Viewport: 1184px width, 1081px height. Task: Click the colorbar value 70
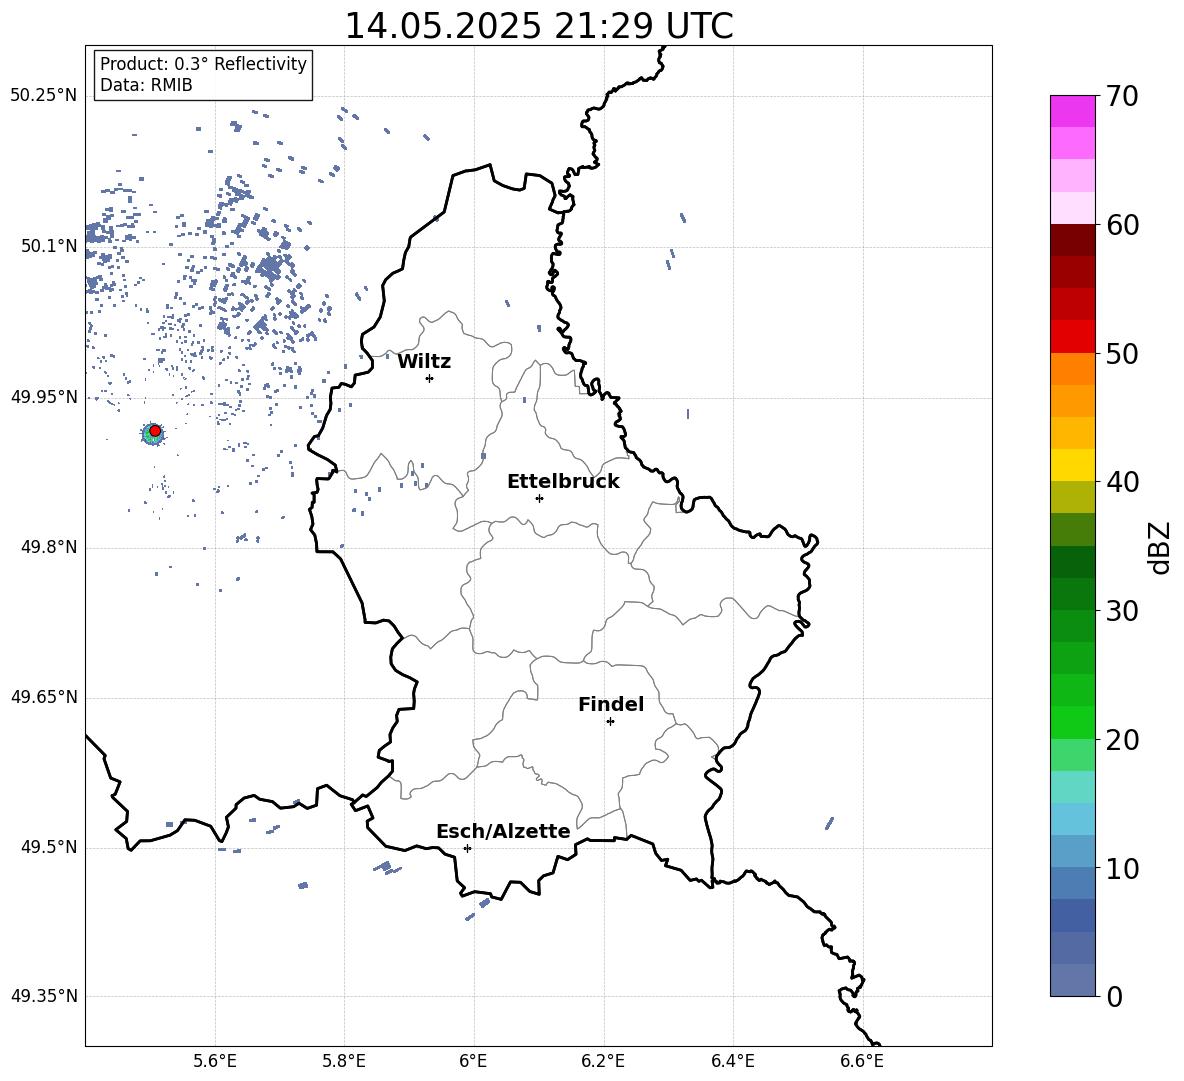[x=1122, y=96]
